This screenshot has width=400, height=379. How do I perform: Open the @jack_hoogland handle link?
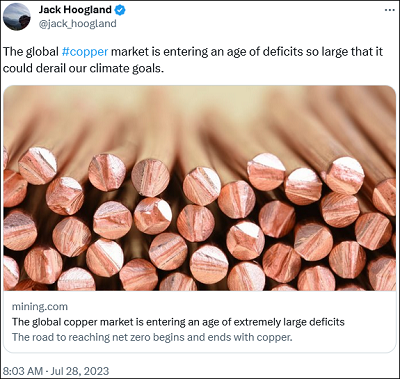pyautogui.click(x=78, y=24)
